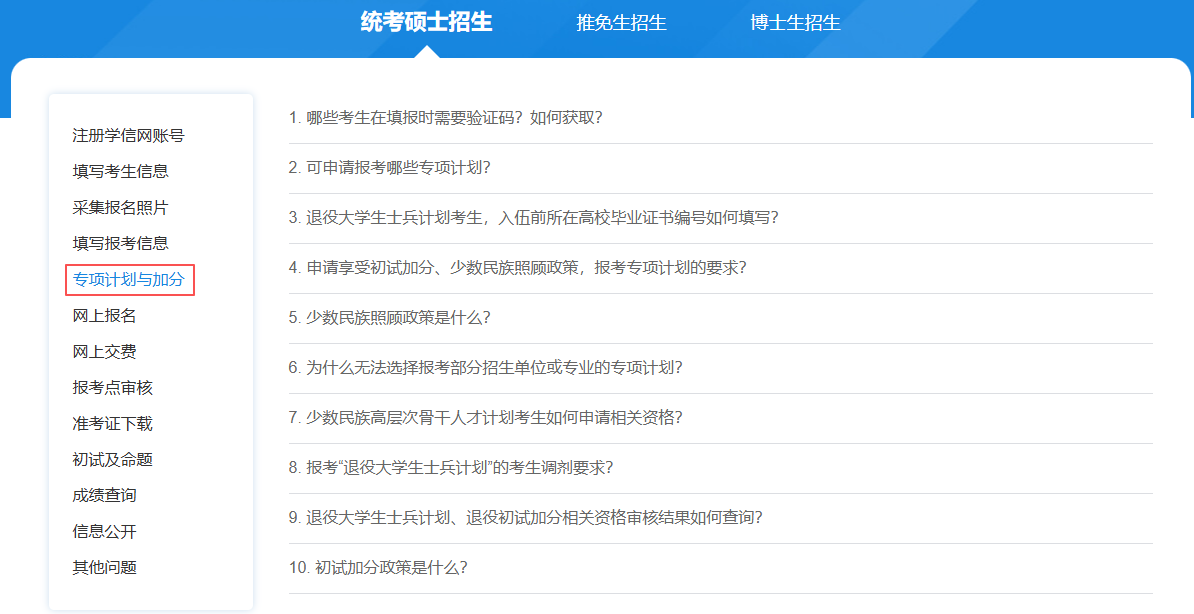
Task: Open question 7 about 骨干人才计划 资格
Action: coord(485,417)
